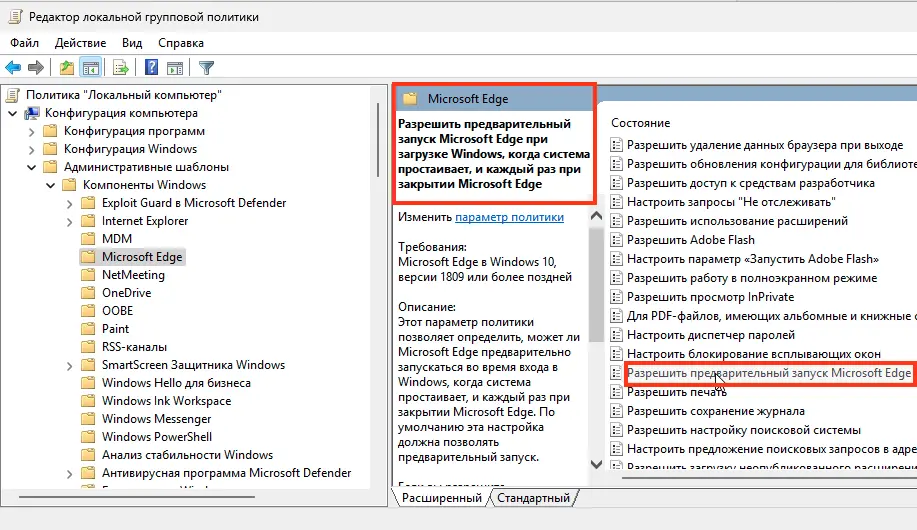Select policy Разрешить настройку поисковой системы
The width and height of the screenshot is (917, 530).
(x=744, y=431)
